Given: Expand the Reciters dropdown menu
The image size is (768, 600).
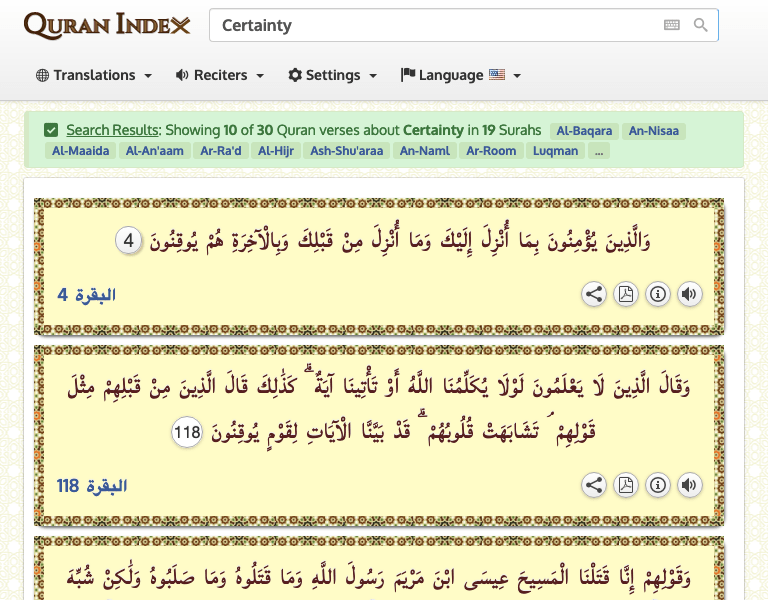Looking at the screenshot, I should [220, 75].
